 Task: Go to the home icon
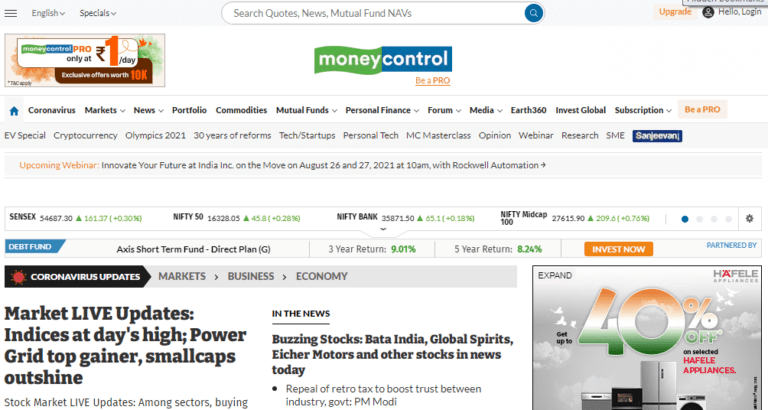[x=14, y=111]
